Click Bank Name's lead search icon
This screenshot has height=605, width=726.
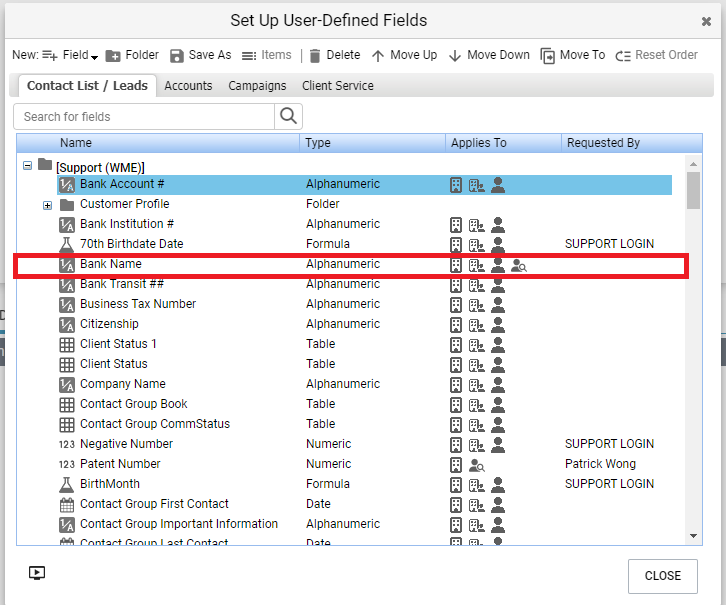click(519, 266)
